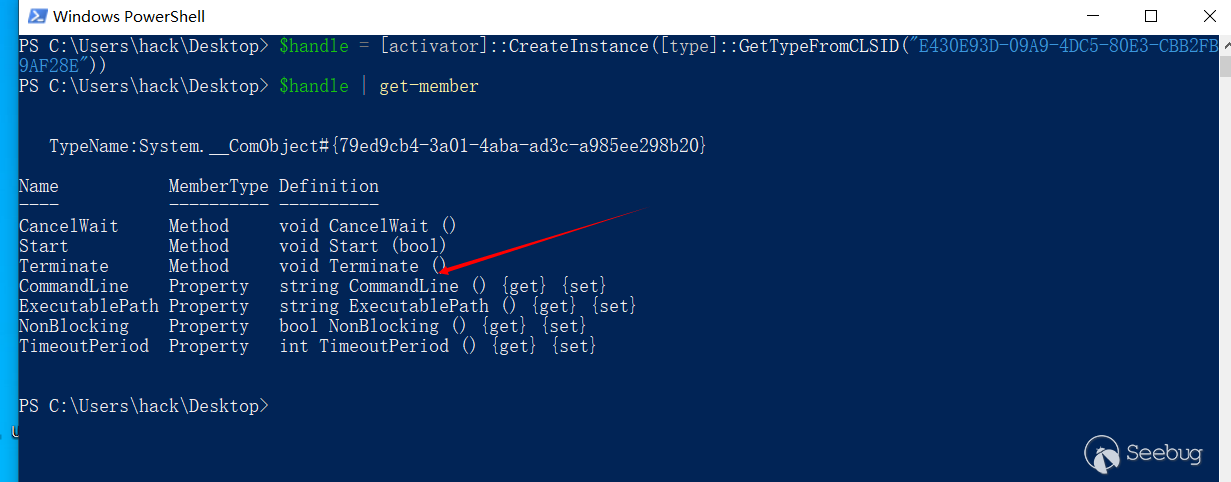Image resolution: width=1231 pixels, height=482 pixels.
Task: Click the MemberType column header
Action: (218, 186)
